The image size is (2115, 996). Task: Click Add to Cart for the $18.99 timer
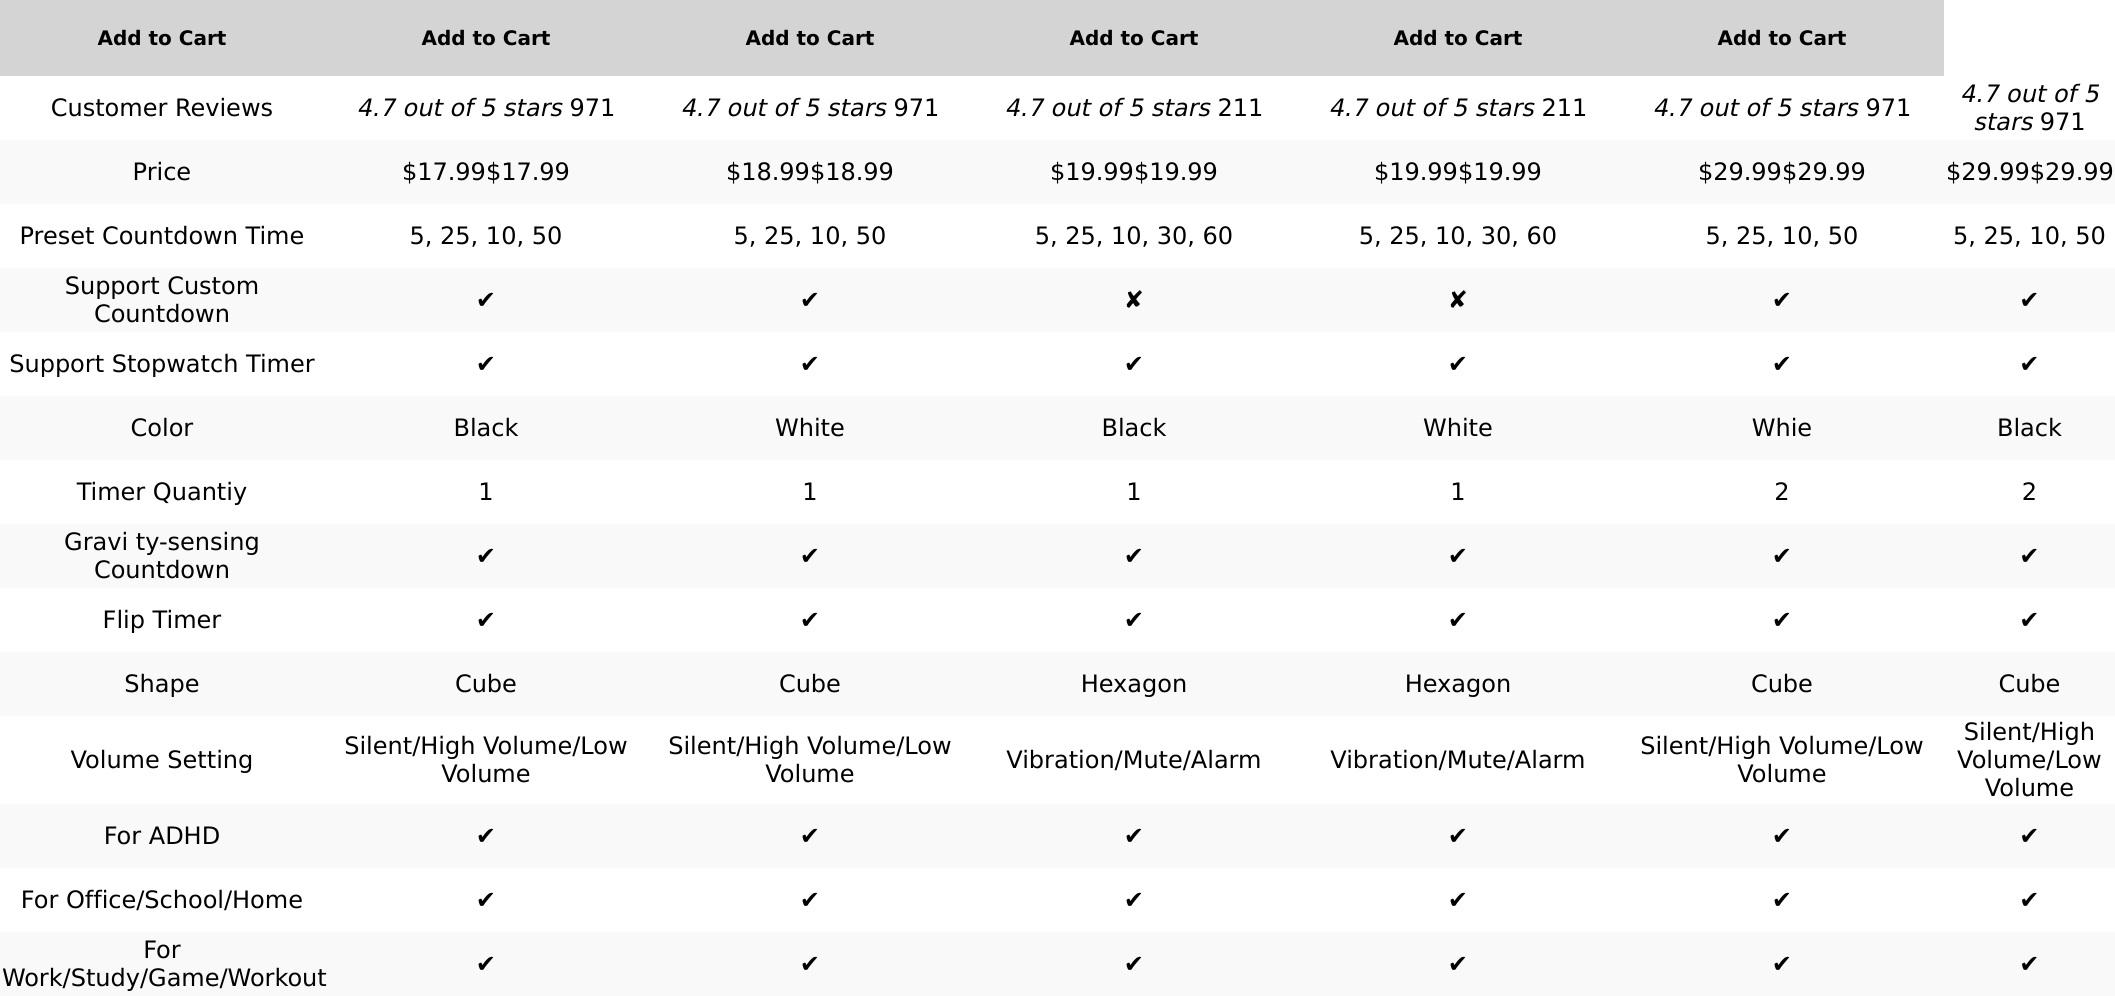pyautogui.click(x=485, y=38)
